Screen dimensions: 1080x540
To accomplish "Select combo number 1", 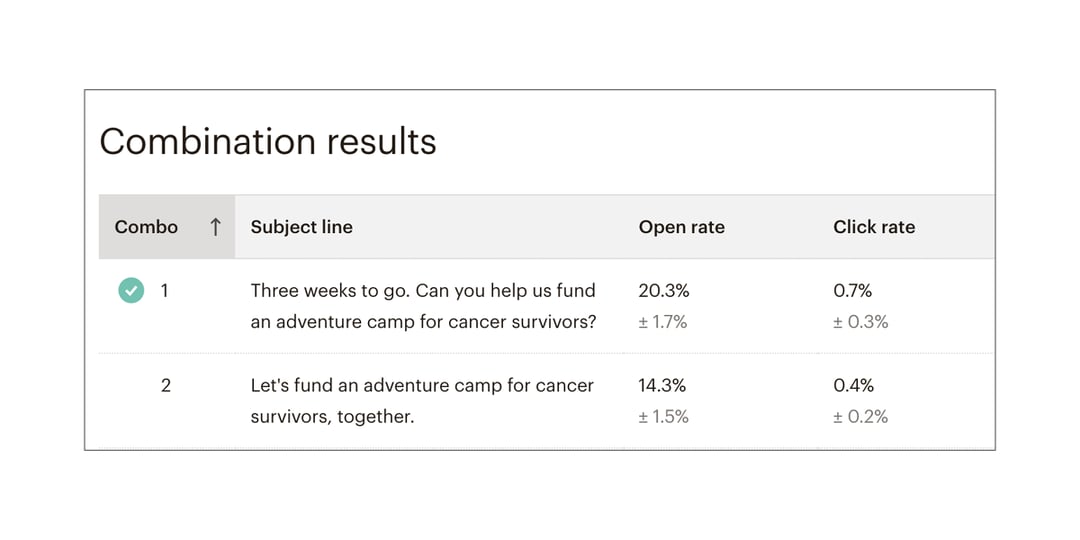I will [x=165, y=291].
